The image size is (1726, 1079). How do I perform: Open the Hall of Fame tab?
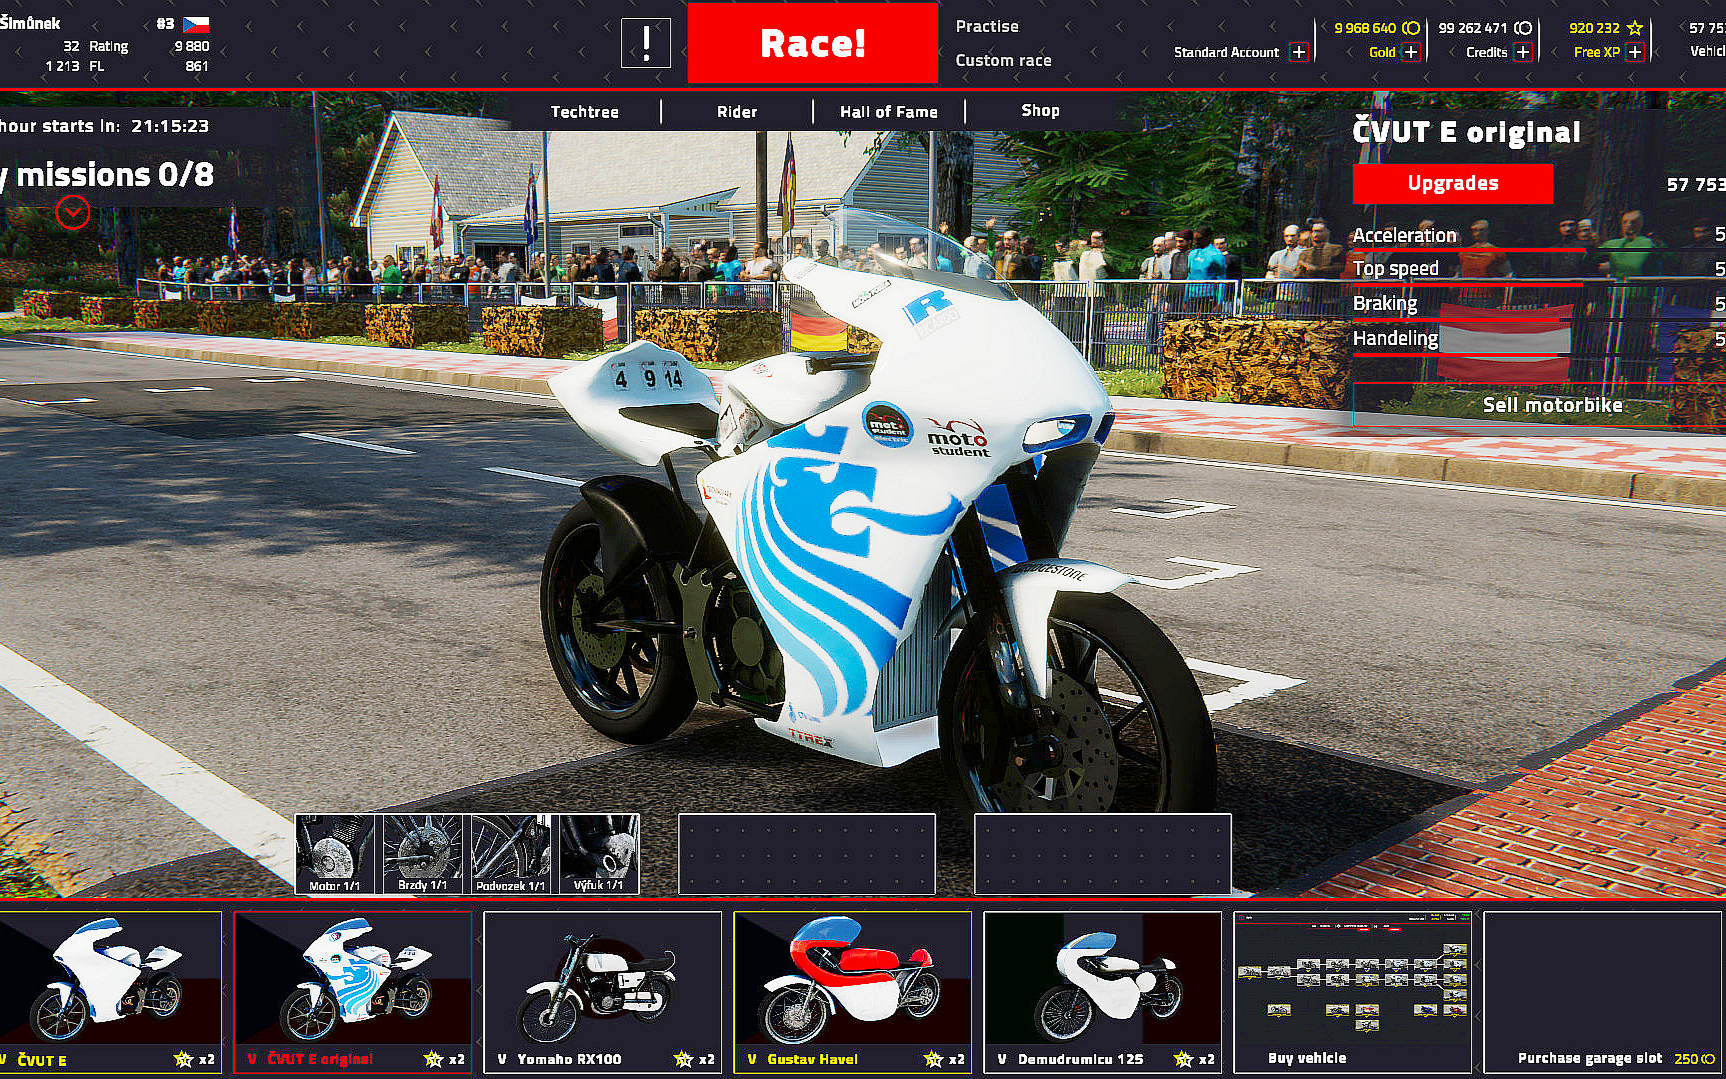point(889,112)
